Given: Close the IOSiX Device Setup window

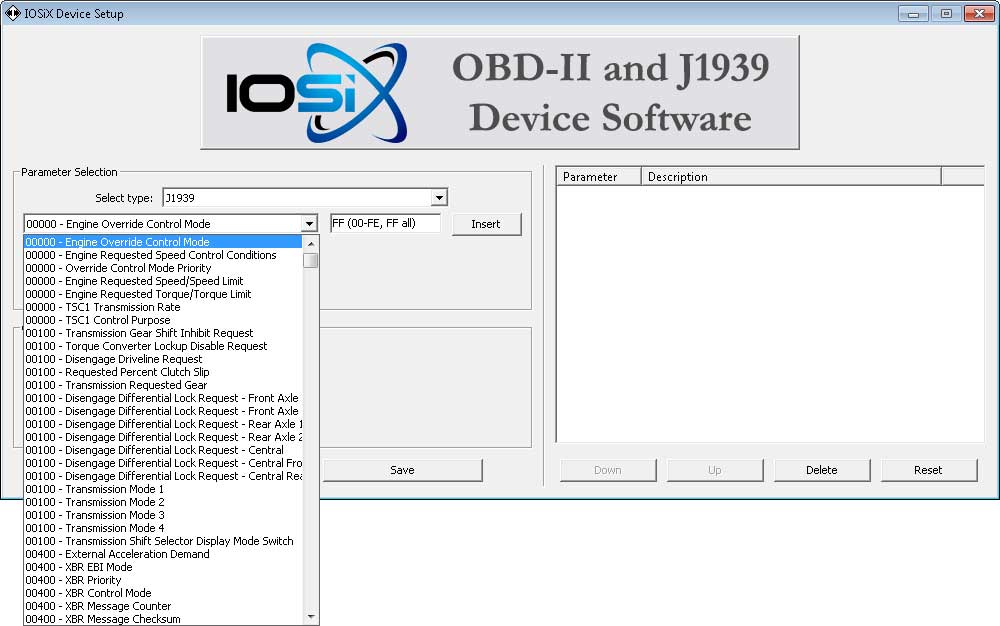Looking at the screenshot, I should [979, 13].
